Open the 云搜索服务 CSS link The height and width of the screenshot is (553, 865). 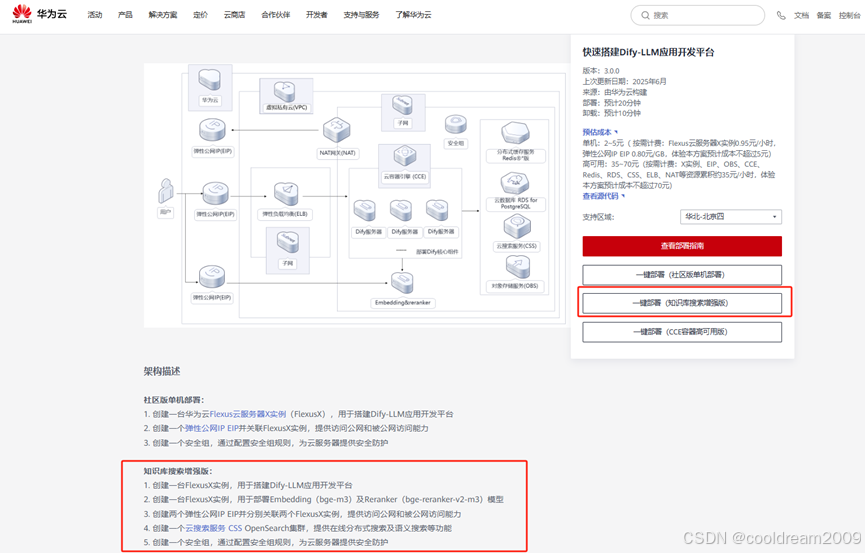213,528
